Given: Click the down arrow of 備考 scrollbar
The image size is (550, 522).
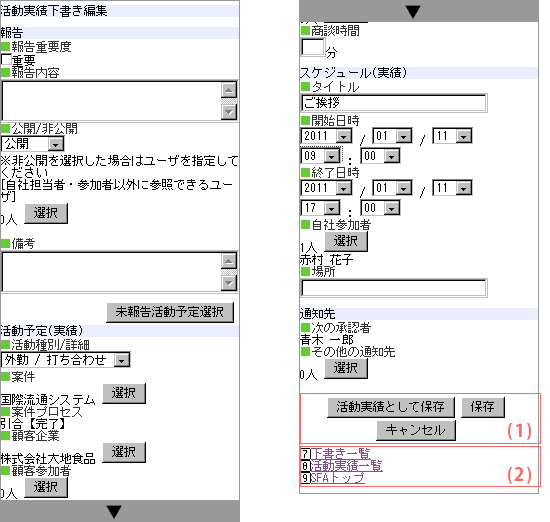Looking at the screenshot, I should [229, 283].
